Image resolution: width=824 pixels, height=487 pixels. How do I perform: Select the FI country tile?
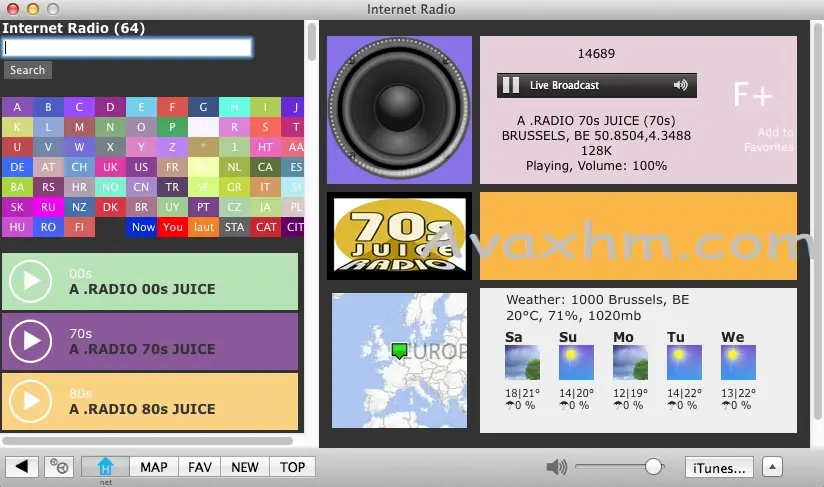click(79, 227)
